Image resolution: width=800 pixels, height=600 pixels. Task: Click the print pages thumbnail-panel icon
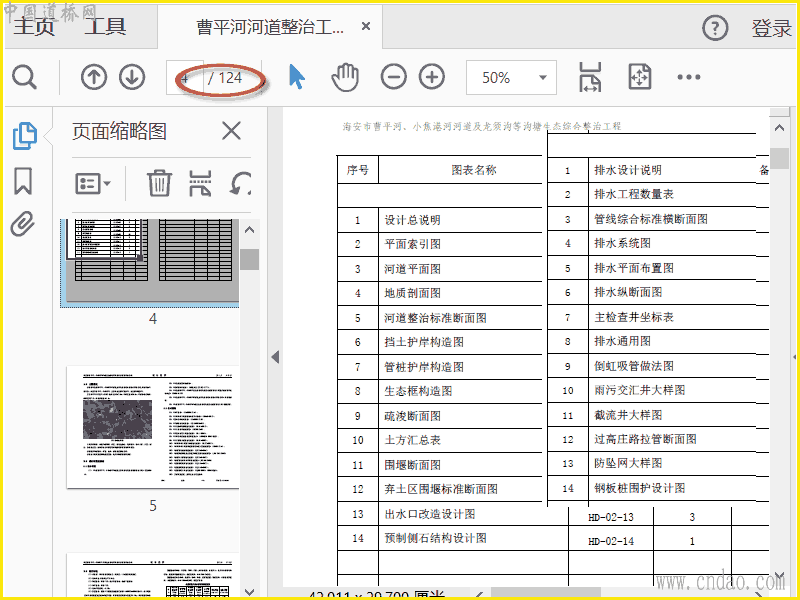pos(200,183)
